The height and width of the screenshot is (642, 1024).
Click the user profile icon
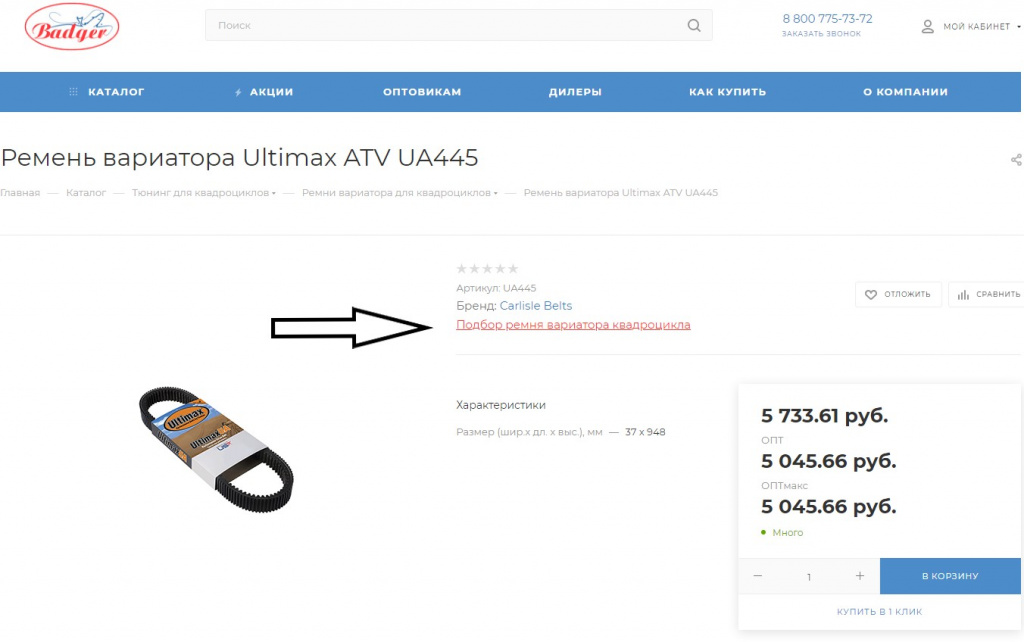pyautogui.click(x=927, y=27)
